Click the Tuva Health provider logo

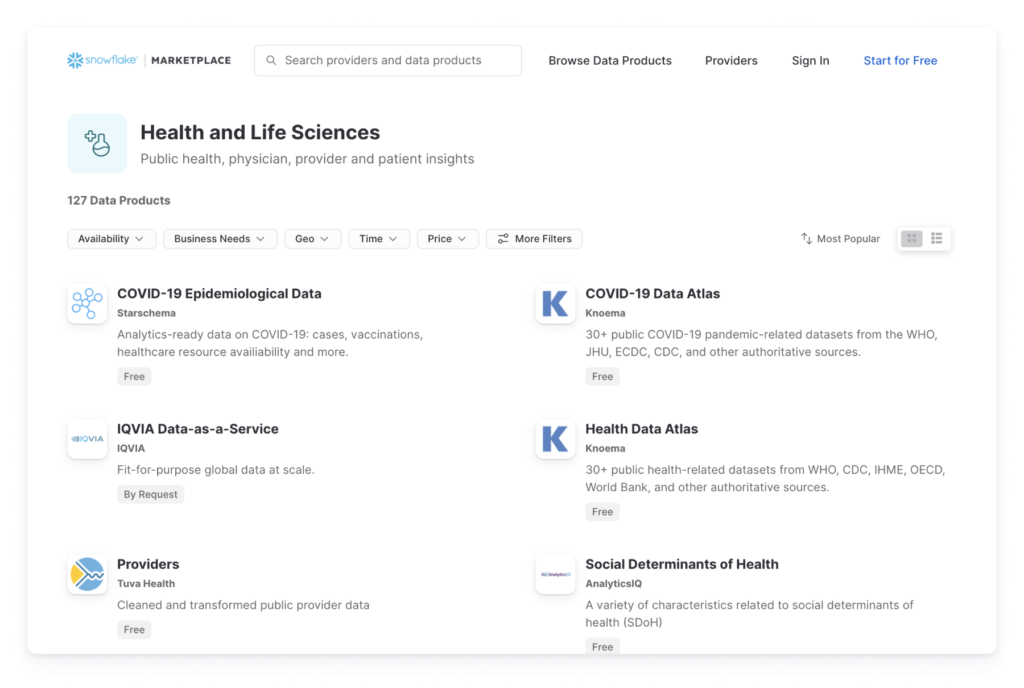pos(87,574)
